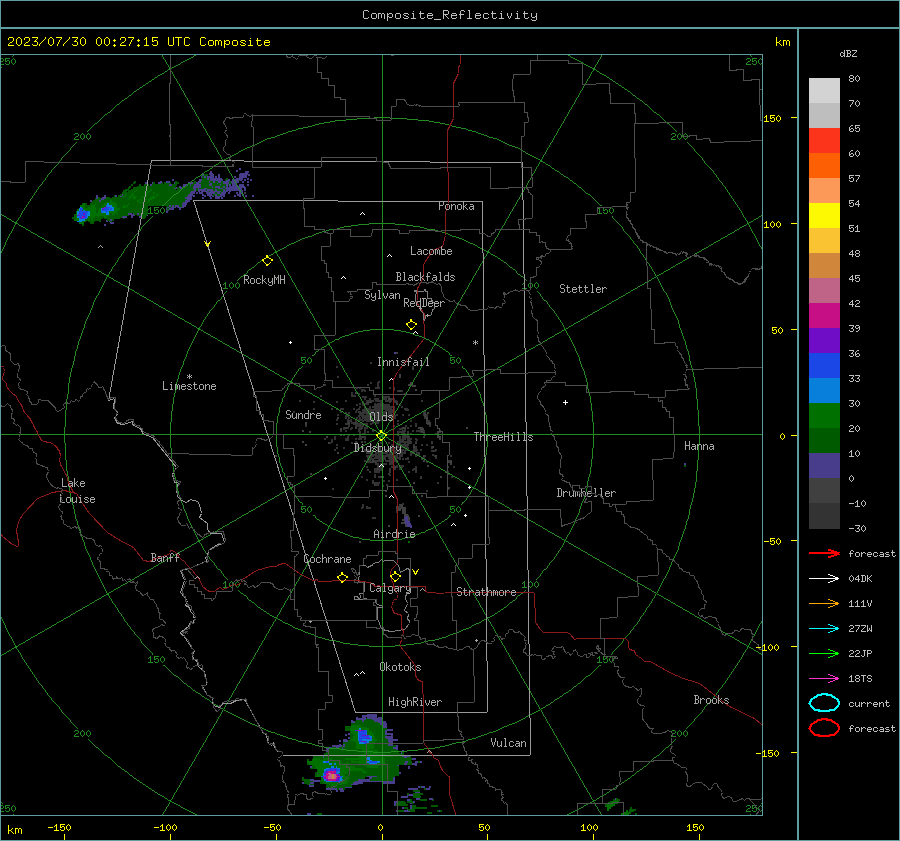Click the Innisfail label

coord(403,362)
